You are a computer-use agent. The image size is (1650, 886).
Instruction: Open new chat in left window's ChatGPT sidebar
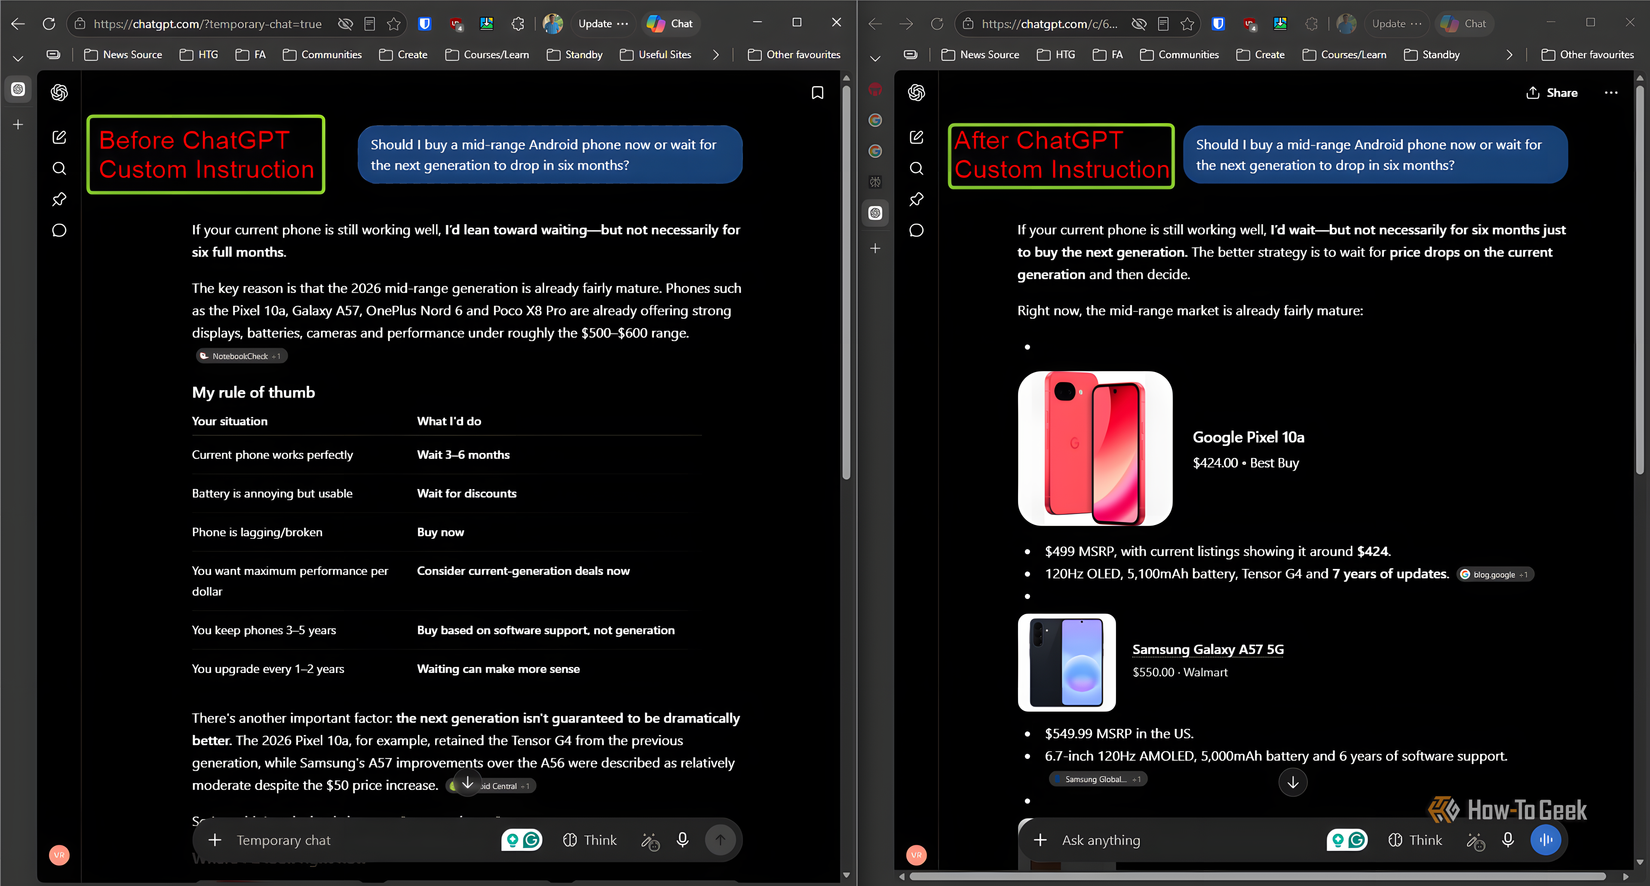(59, 137)
